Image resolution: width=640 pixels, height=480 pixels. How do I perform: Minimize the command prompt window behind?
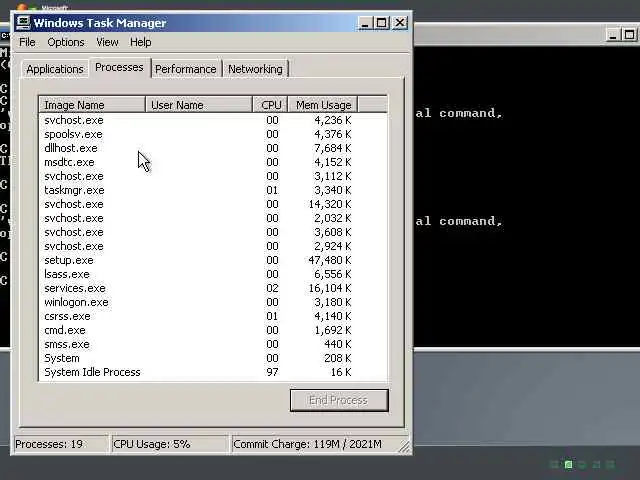pyautogui.click(x=612, y=35)
